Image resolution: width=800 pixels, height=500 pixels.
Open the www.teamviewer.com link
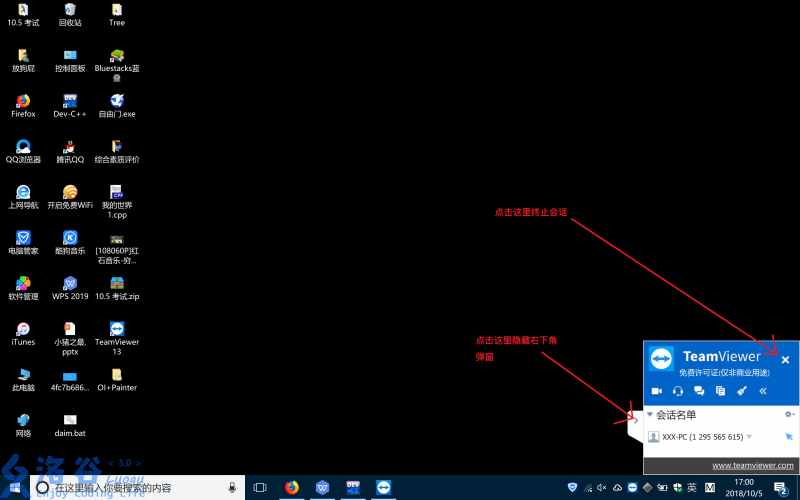click(752, 465)
